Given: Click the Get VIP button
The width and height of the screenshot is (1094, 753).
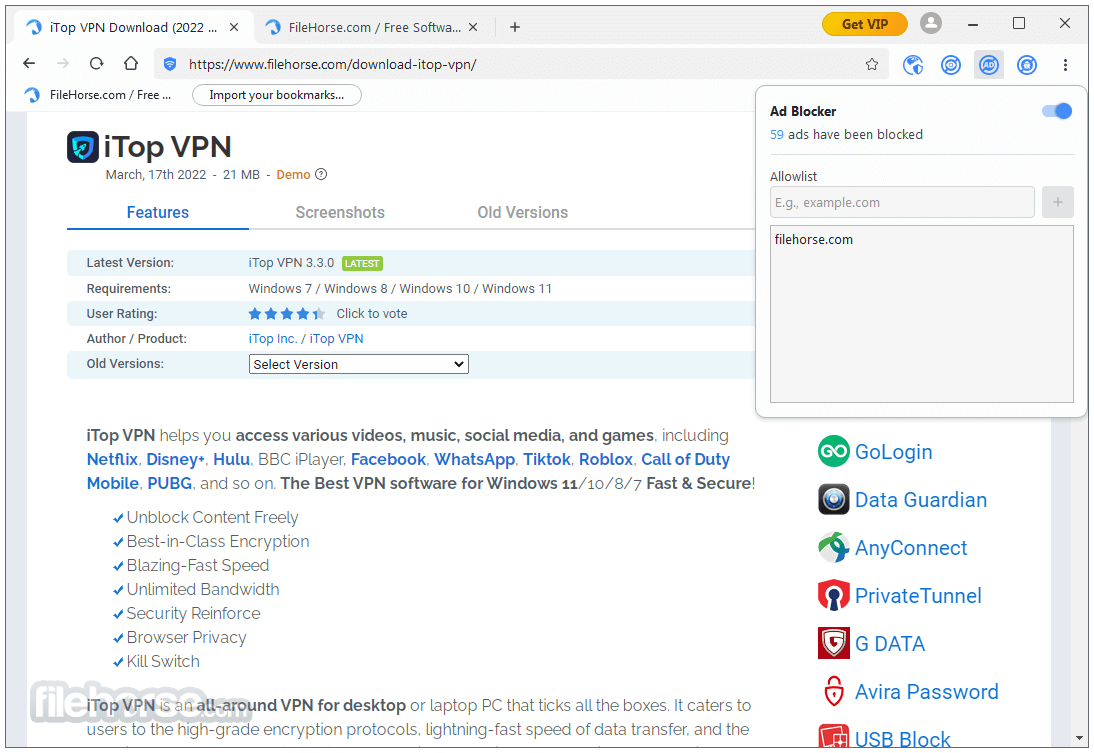Looking at the screenshot, I should pyautogui.click(x=864, y=24).
